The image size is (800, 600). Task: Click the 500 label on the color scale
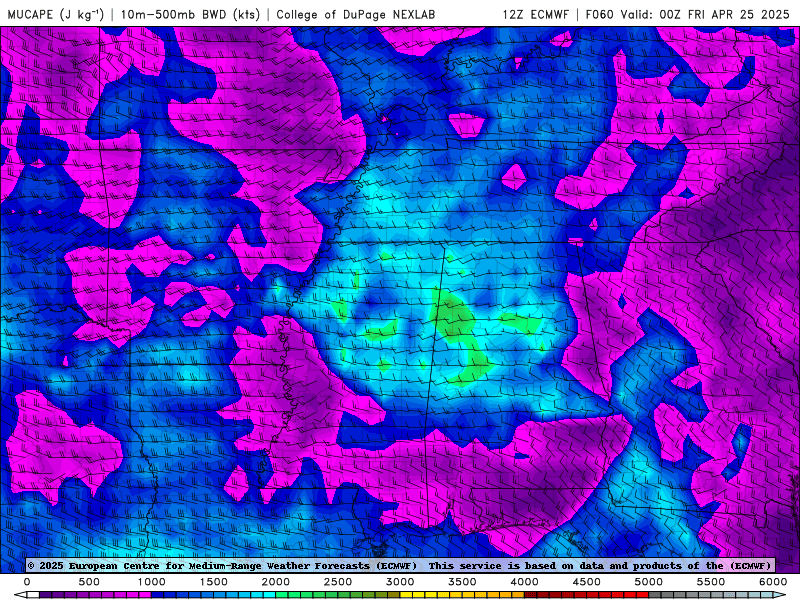pos(89,582)
